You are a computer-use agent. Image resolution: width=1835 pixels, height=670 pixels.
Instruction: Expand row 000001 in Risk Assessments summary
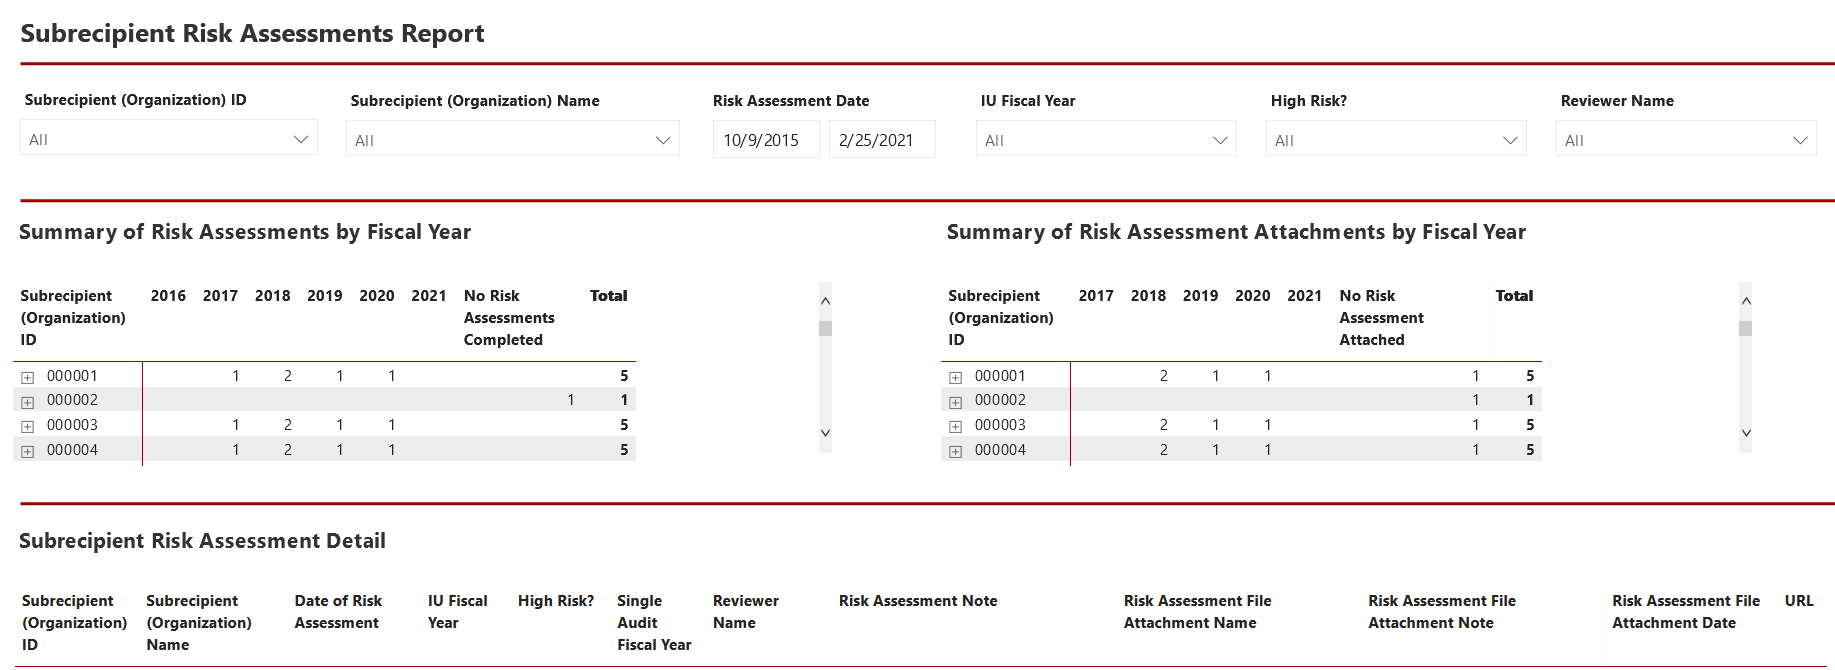tap(28, 377)
